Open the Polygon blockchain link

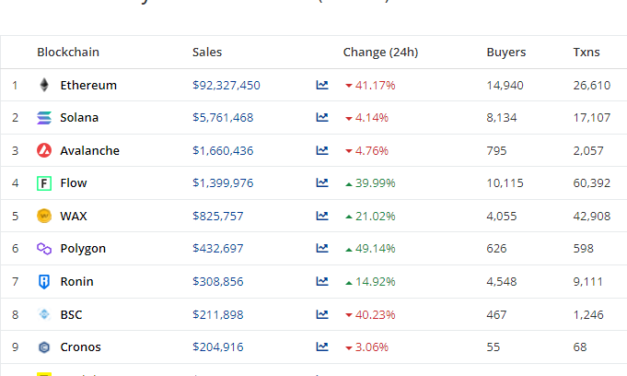(83, 249)
